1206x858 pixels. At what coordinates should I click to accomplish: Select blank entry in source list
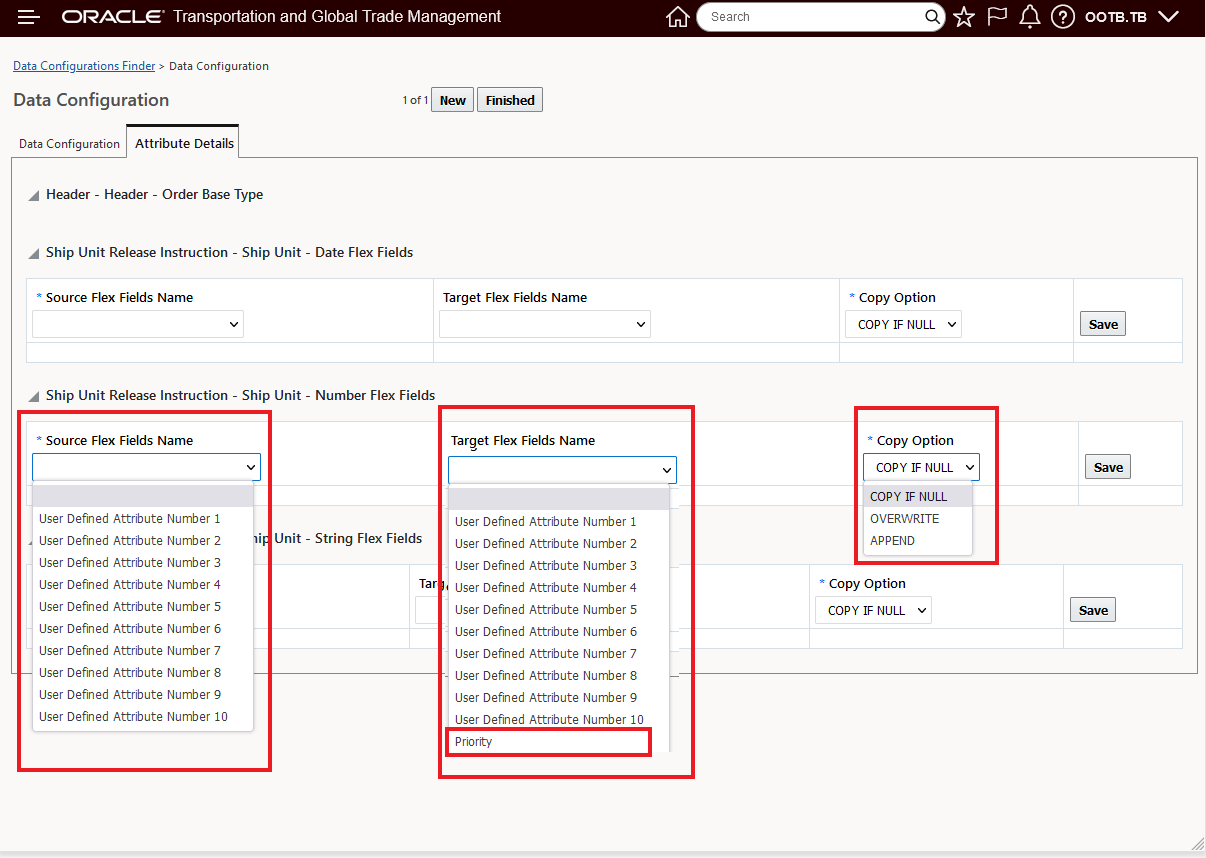pyautogui.click(x=143, y=497)
